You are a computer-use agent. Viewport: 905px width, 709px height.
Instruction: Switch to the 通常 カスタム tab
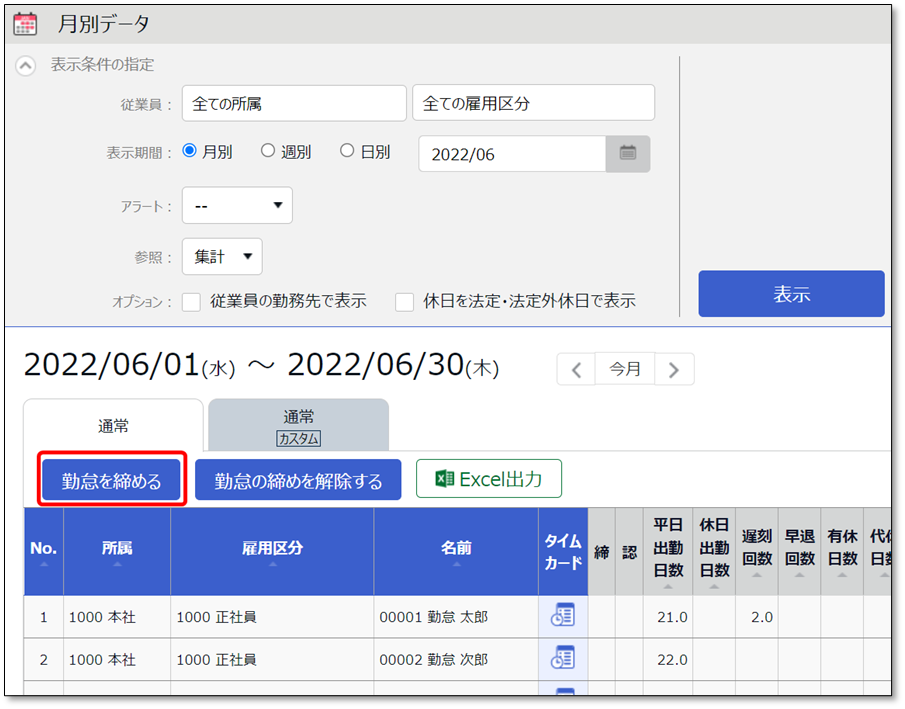pos(298,425)
